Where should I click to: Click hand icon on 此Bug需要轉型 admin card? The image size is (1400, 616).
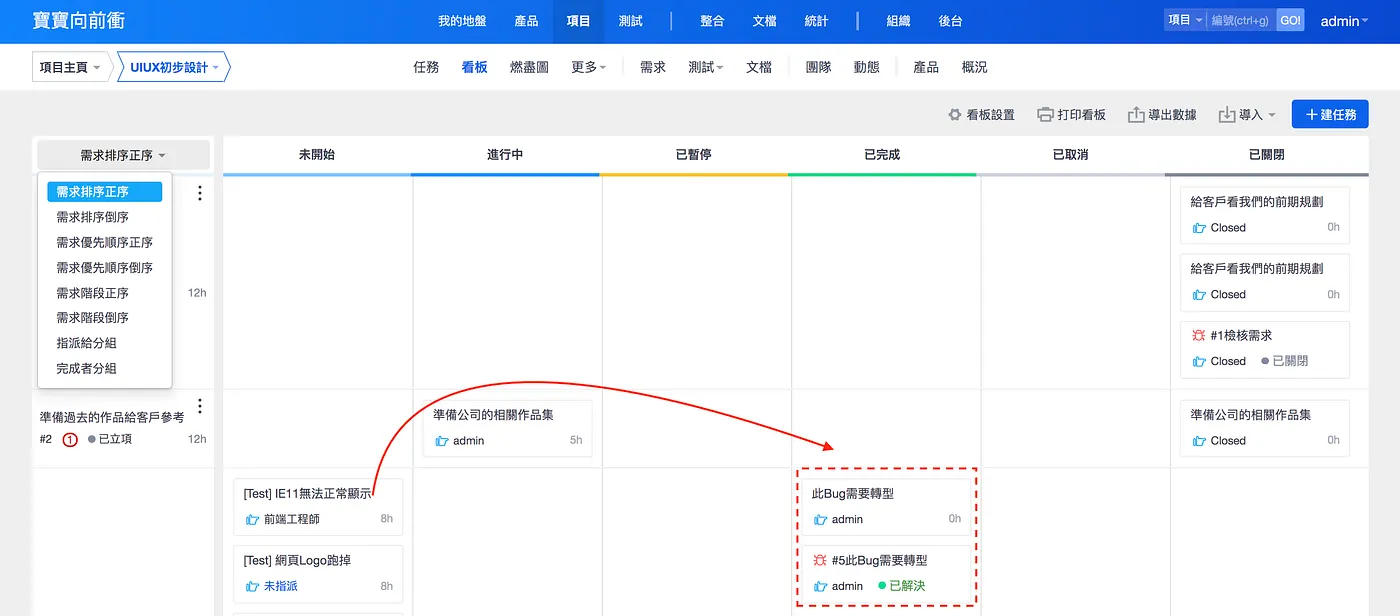tap(821, 519)
